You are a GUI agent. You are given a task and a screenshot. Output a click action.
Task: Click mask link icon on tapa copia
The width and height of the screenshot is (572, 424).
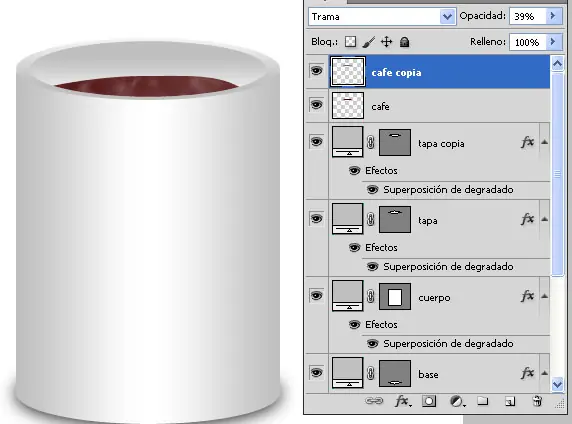point(371,142)
